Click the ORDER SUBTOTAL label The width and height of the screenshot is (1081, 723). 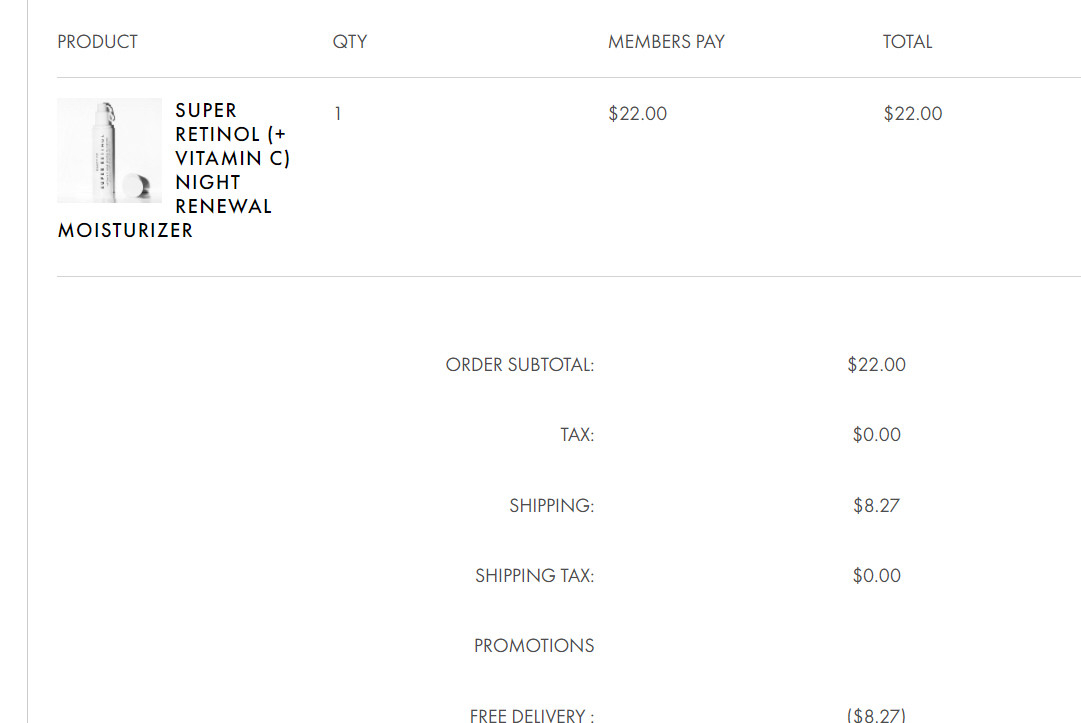point(520,365)
